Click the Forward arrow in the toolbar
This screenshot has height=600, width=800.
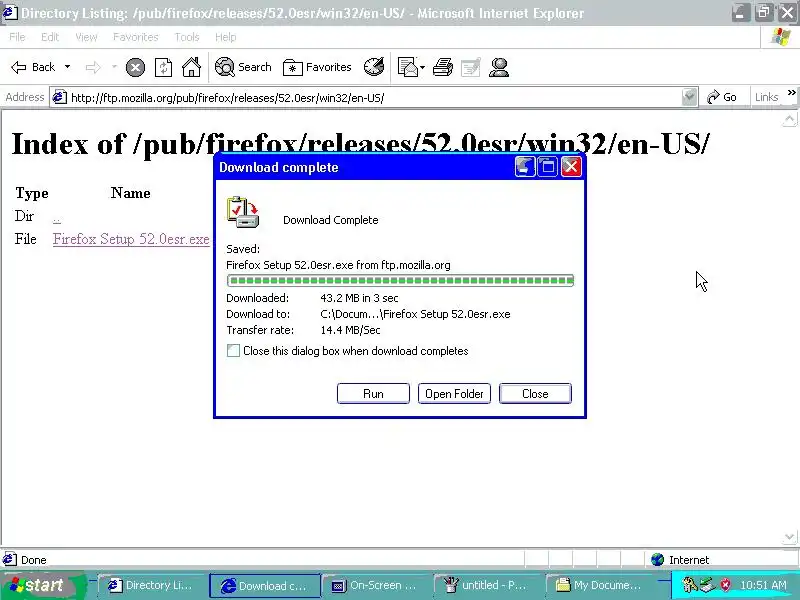click(x=93, y=67)
